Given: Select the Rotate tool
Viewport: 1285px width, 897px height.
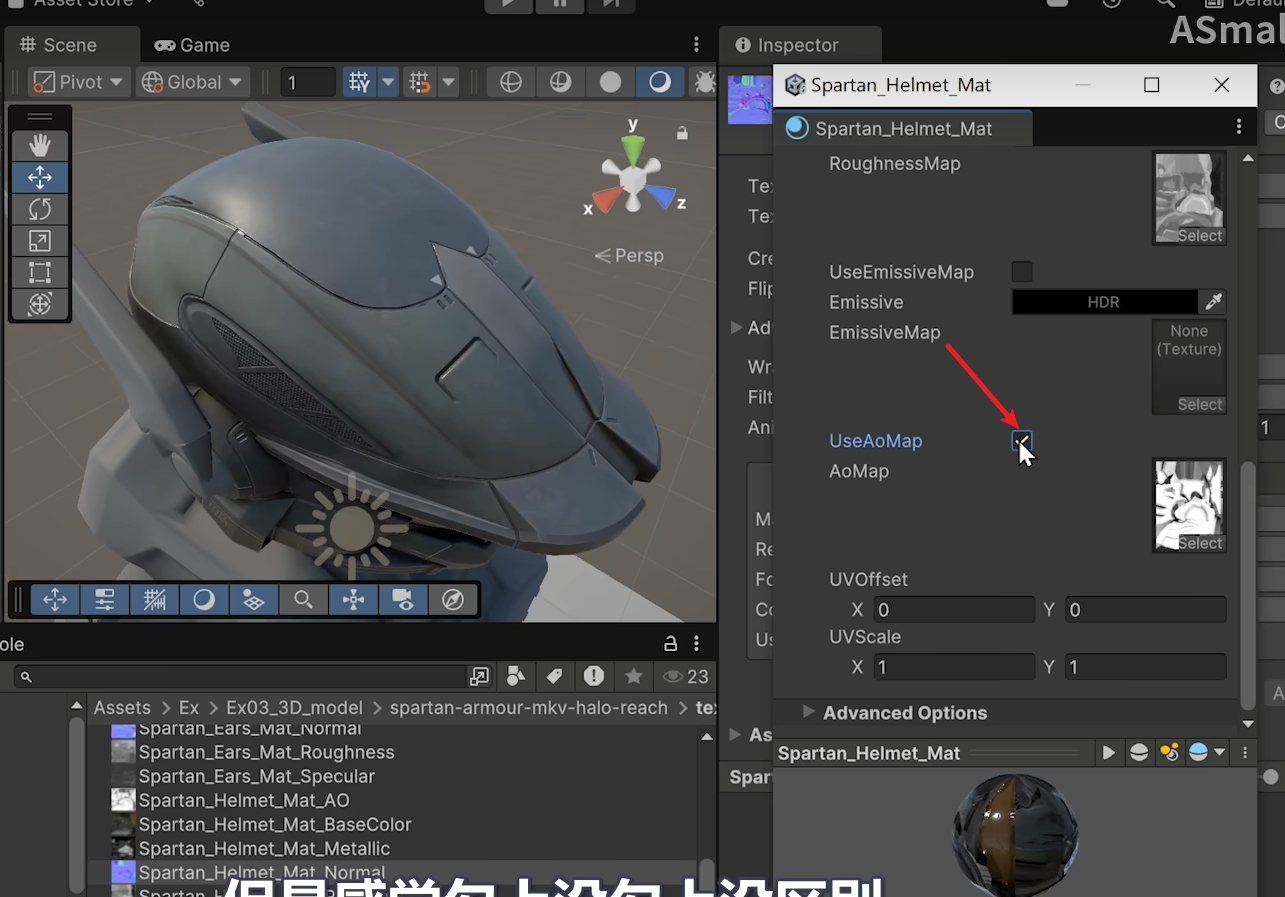Looking at the screenshot, I should click(x=40, y=209).
